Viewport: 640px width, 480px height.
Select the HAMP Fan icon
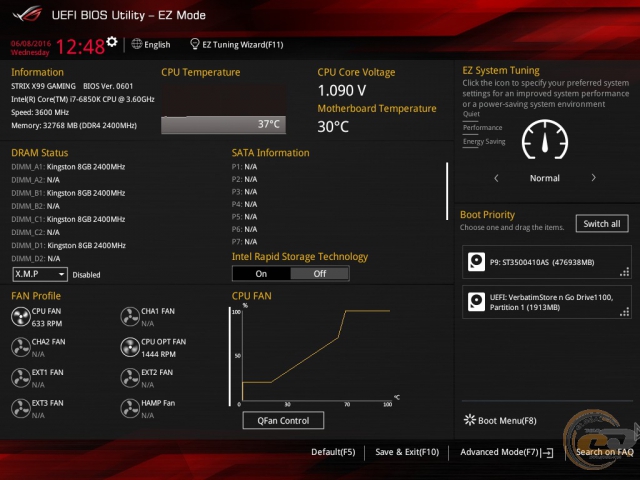point(130,409)
